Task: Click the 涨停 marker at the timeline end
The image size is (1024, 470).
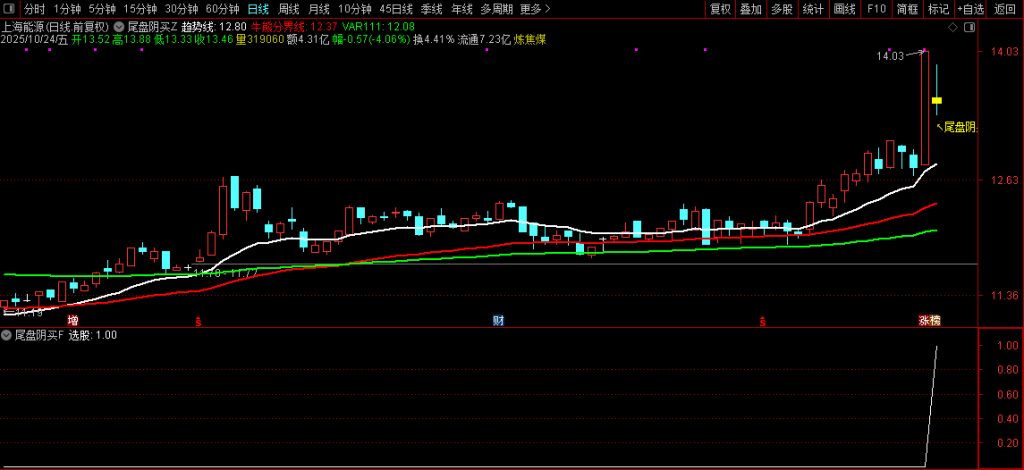Action: pyautogui.click(x=930, y=320)
